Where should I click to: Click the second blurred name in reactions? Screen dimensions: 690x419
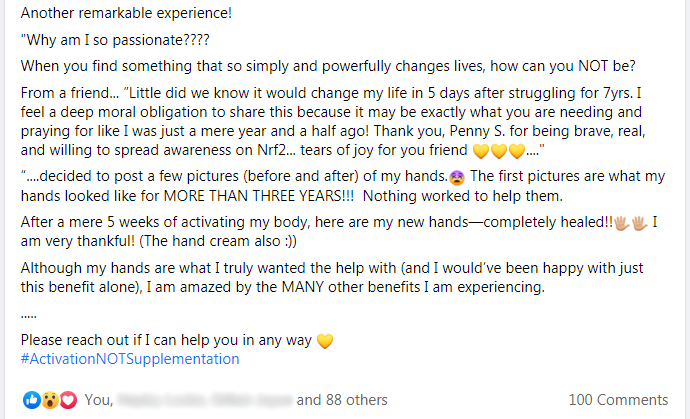pos(251,400)
